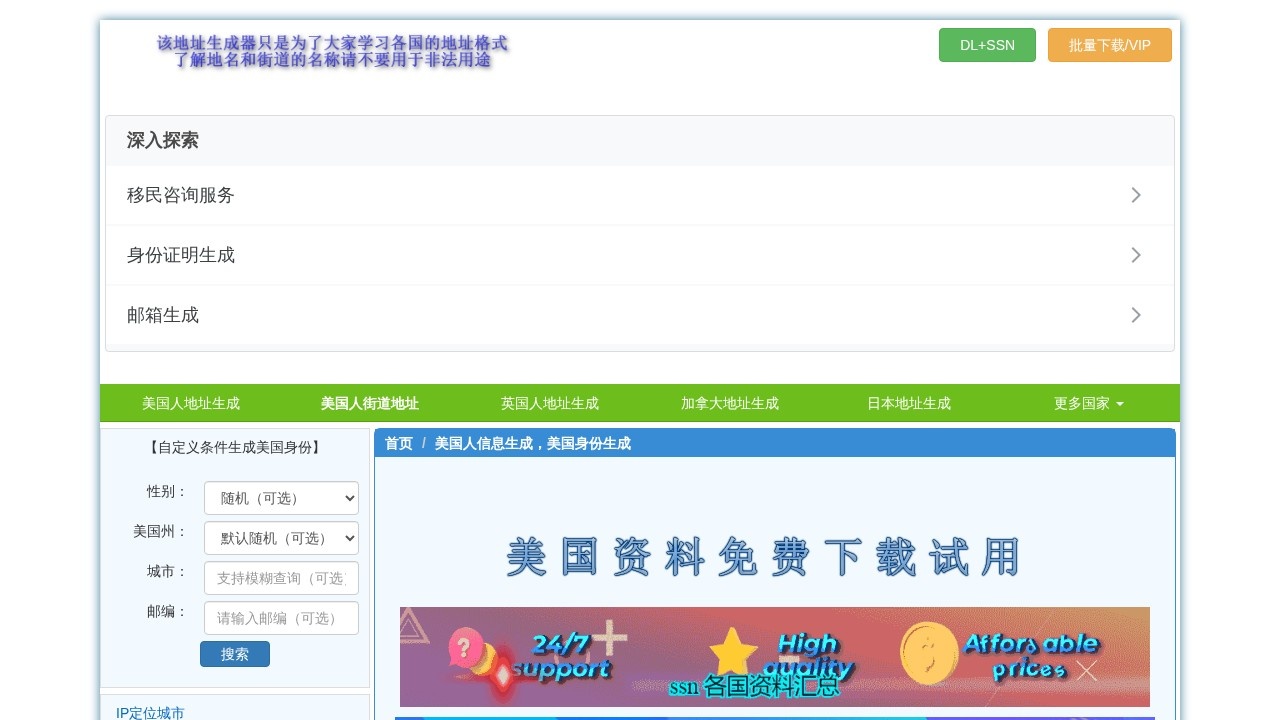Click the 首页 breadcrumb link
Image resolution: width=1280 pixels, height=720 pixels.
click(397, 443)
